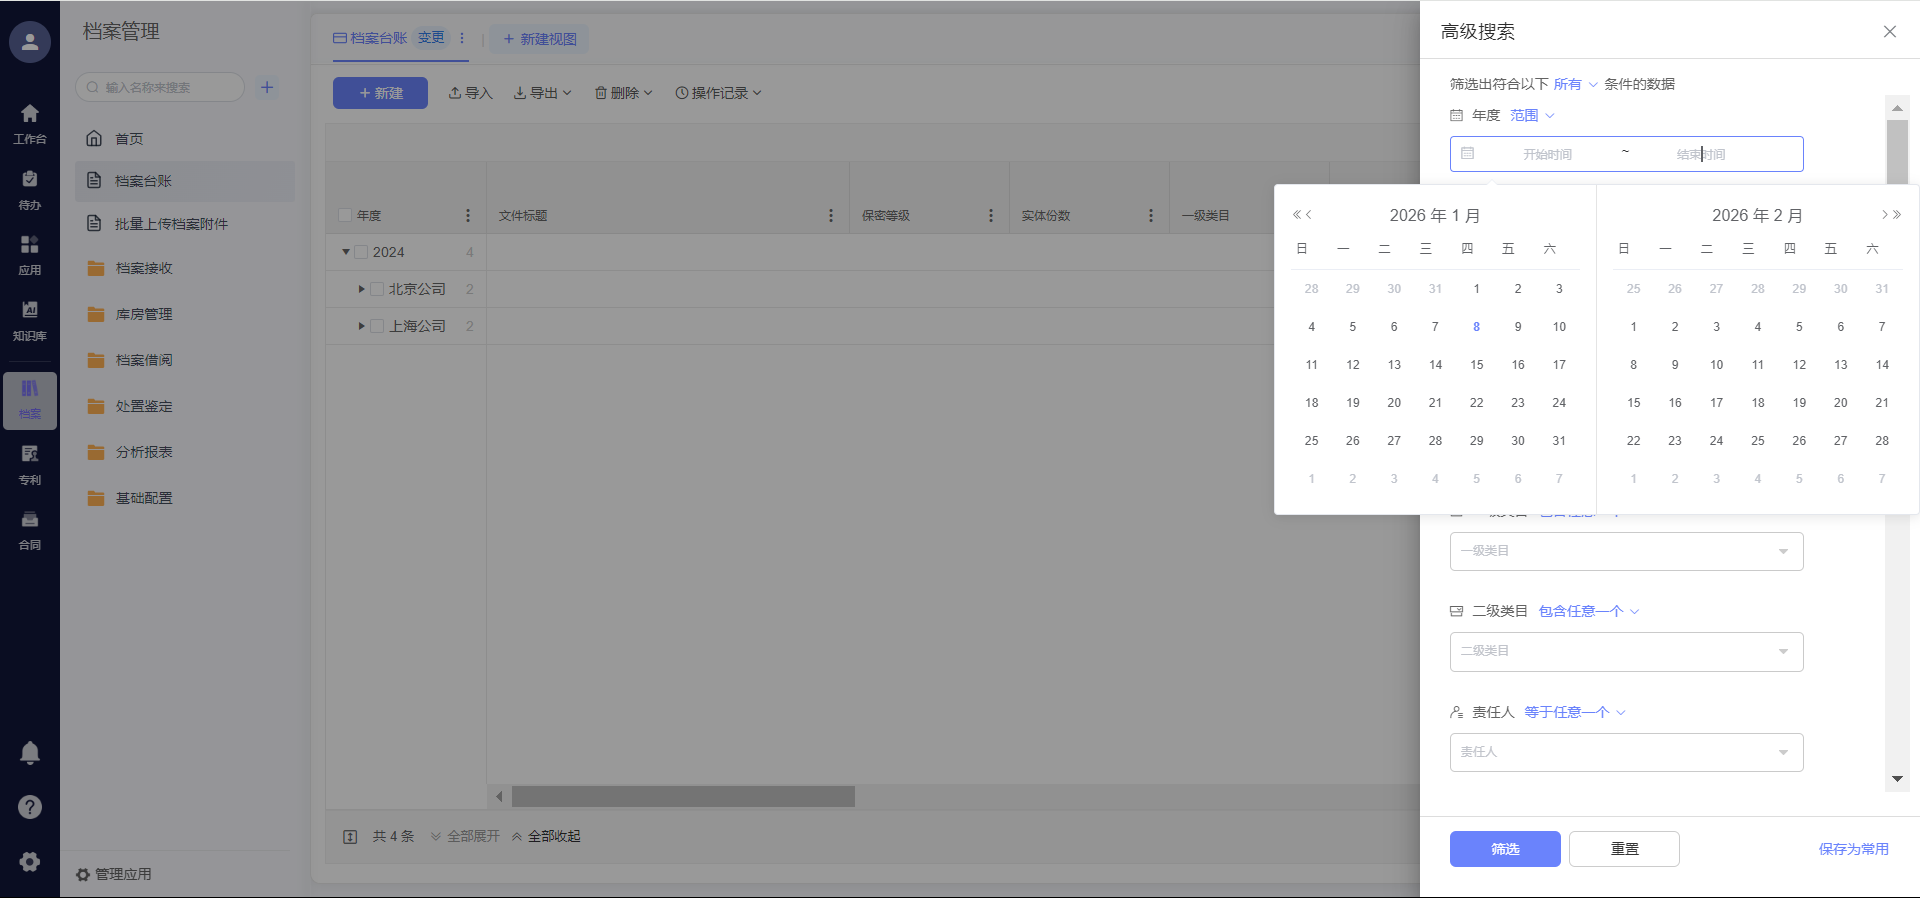
Task: Open 档案借阅 in the left menu
Action: [x=144, y=360]
